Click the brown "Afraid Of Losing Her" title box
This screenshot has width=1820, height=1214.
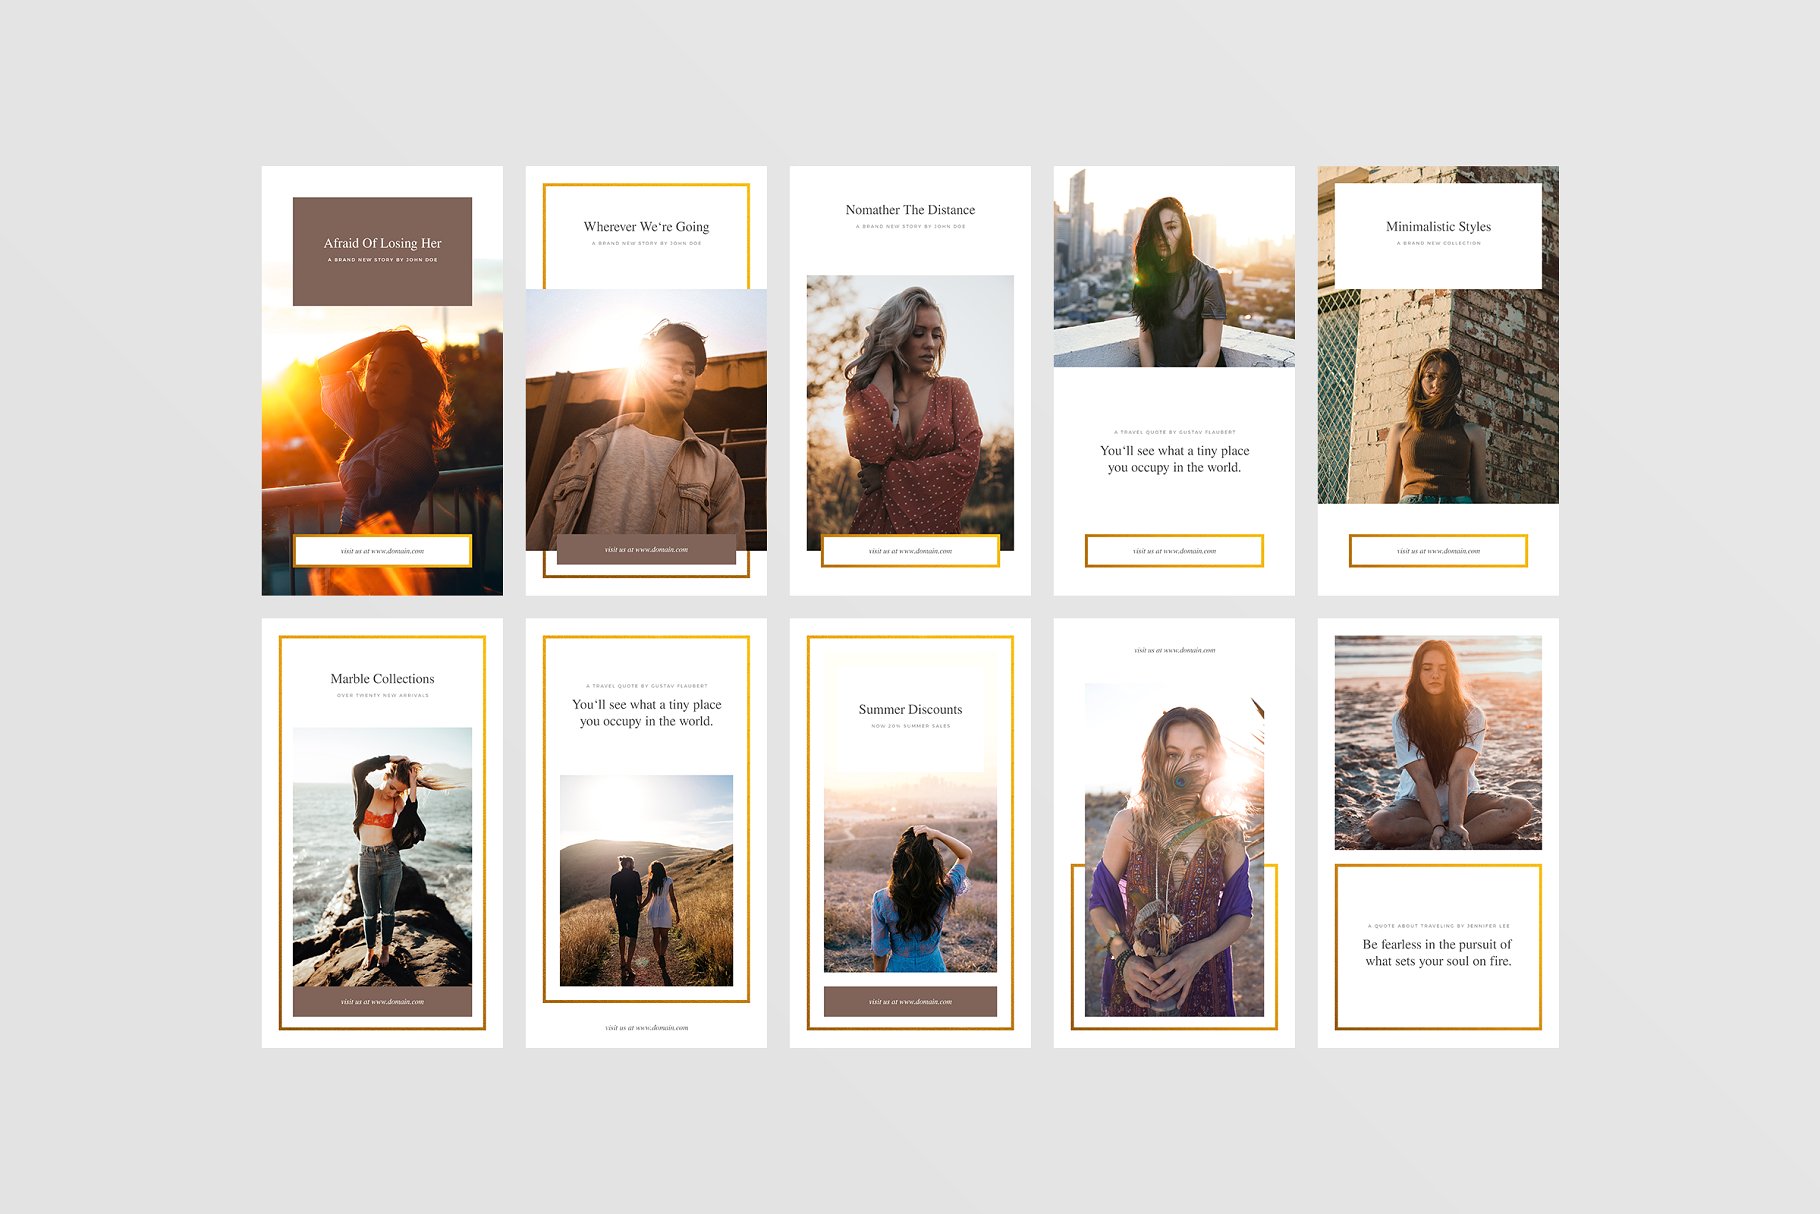(382, 251)
